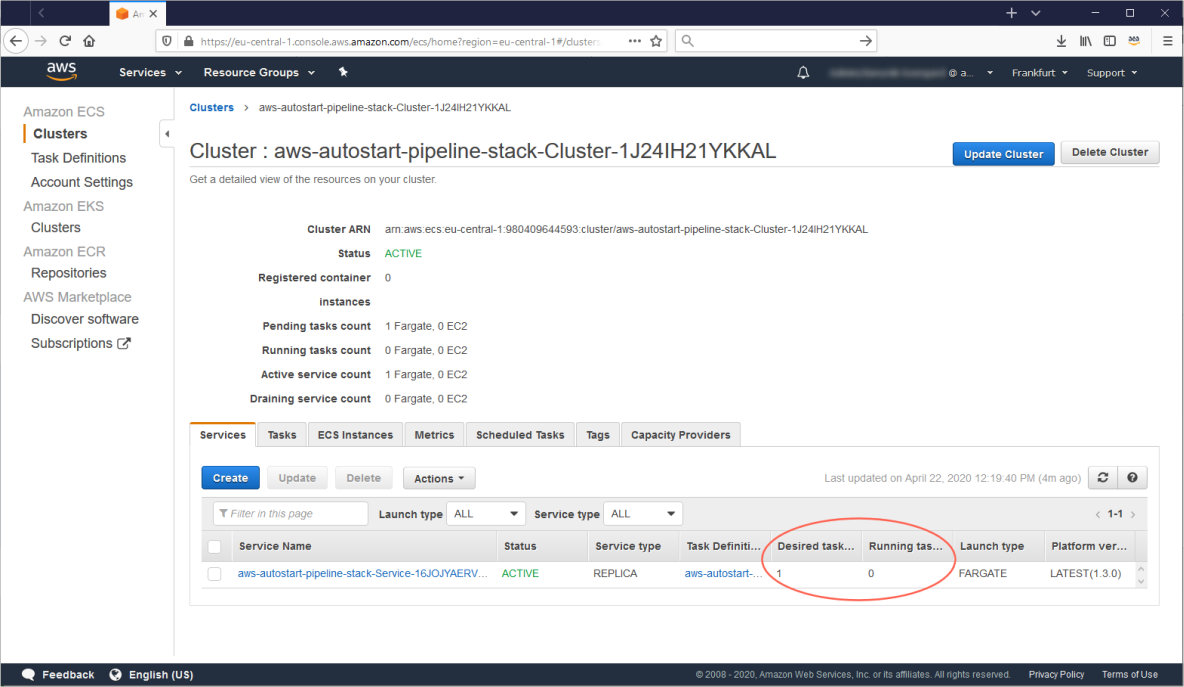Click the globe icon beside English (US)

[x=116, y=674]
